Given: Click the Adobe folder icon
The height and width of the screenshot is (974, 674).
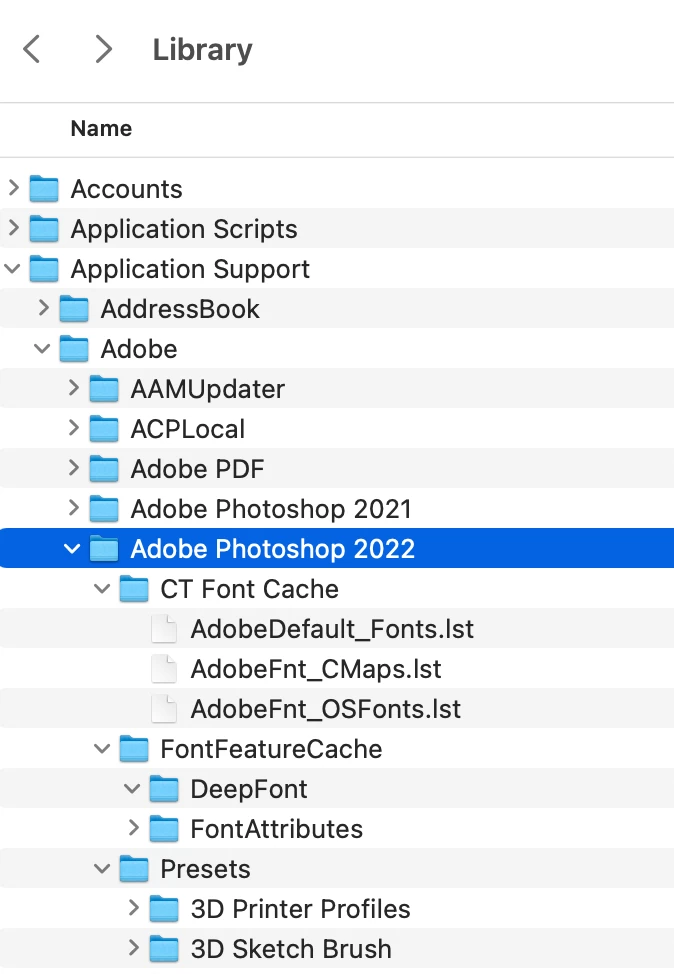Looking at the screenshot, I should click(74, 349).
